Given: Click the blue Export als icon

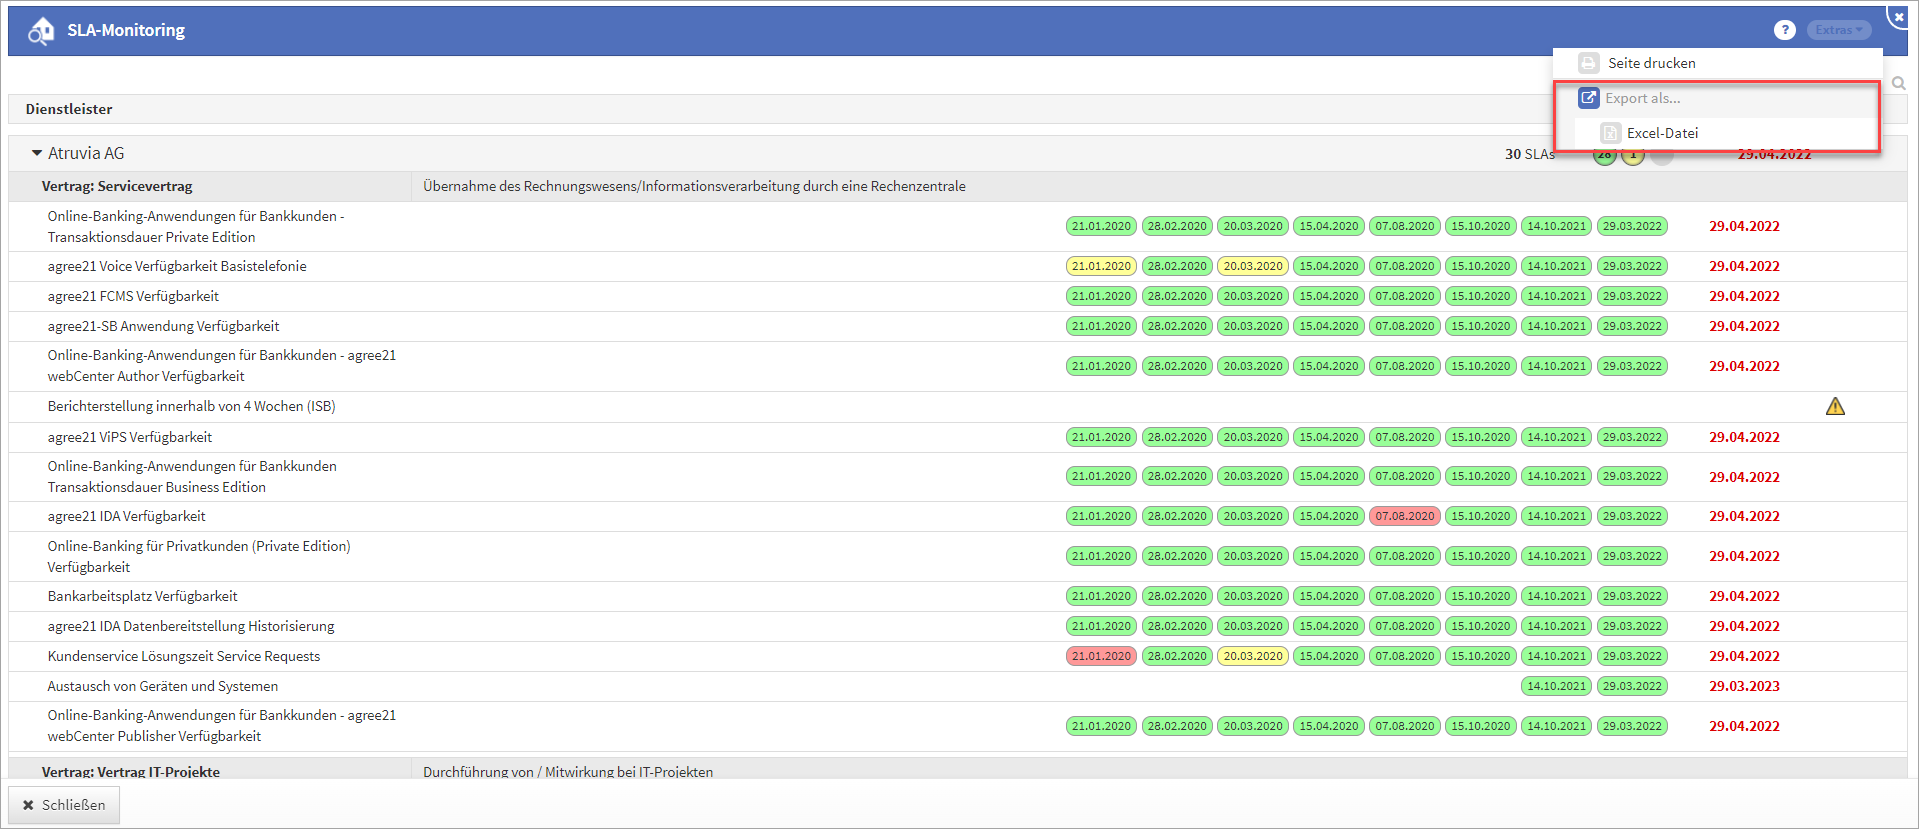Looking at the screenshot, I should tap(1588, 98).
